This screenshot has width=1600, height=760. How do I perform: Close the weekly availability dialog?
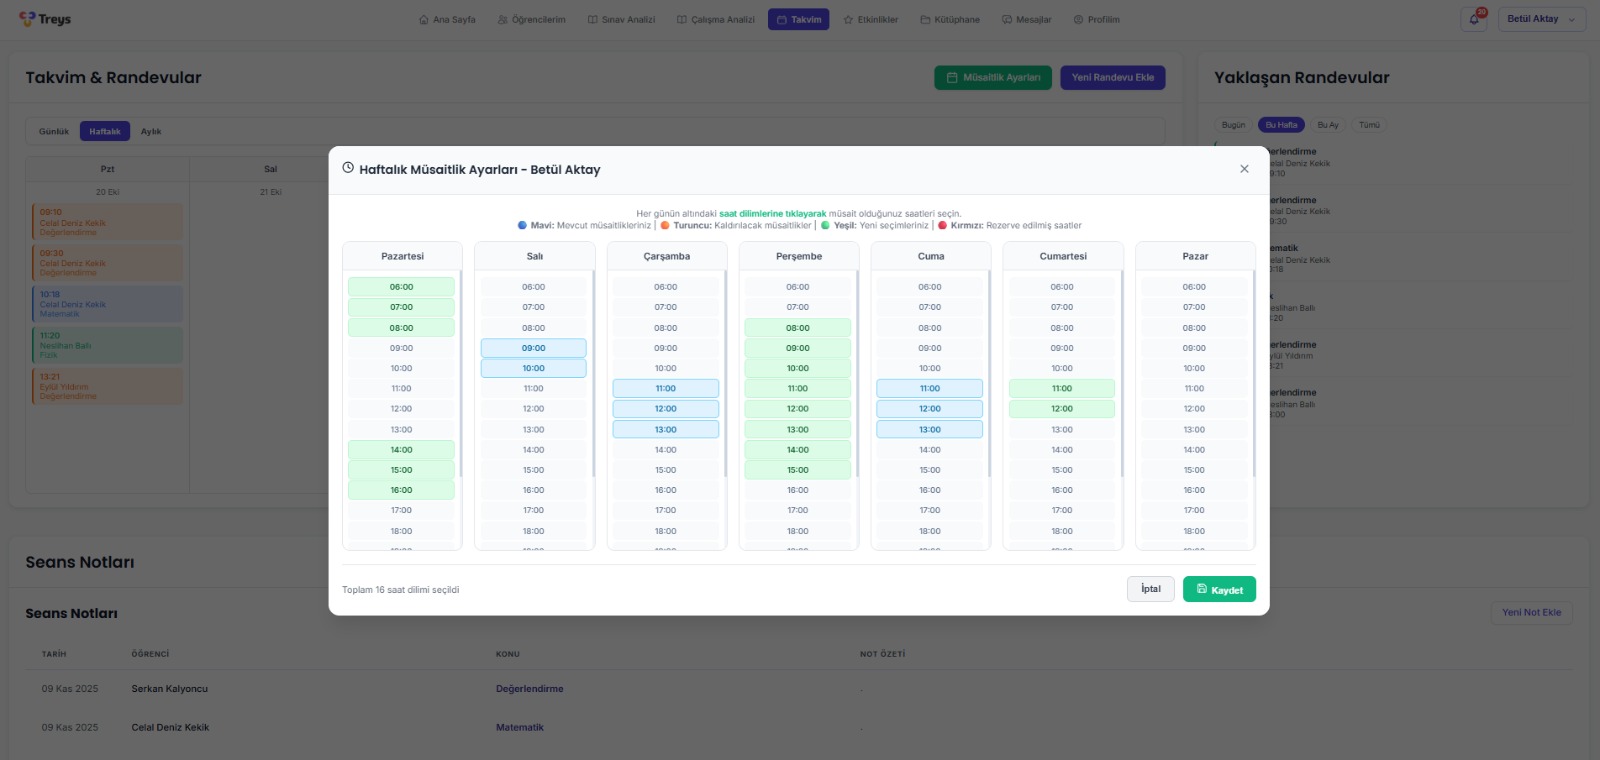1244,169
